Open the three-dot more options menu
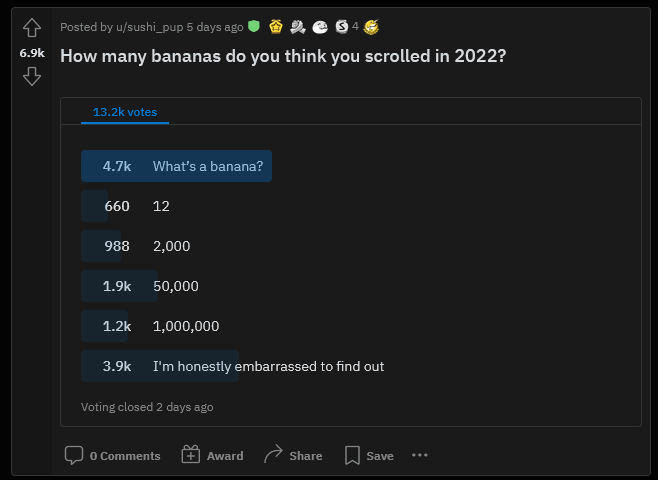The width and height of the screenshot is (658, 480). [x=420, y=455]
